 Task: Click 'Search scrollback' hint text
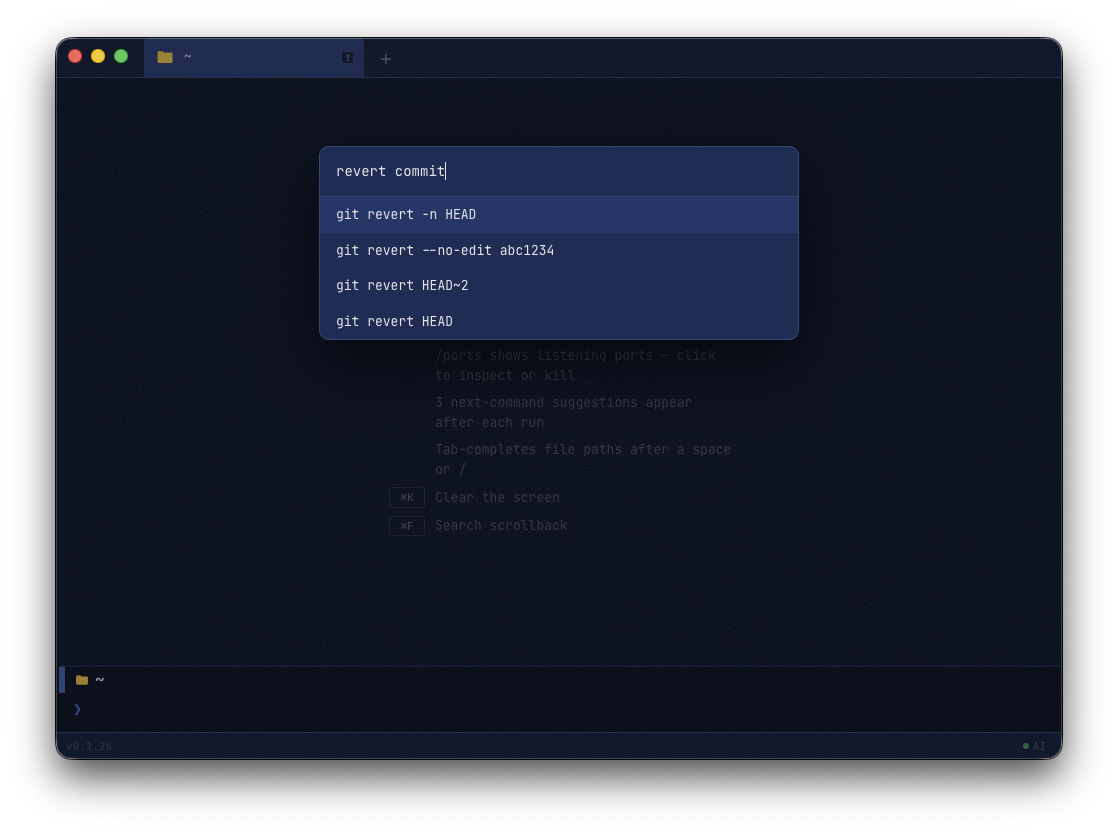tap(501, 526)
